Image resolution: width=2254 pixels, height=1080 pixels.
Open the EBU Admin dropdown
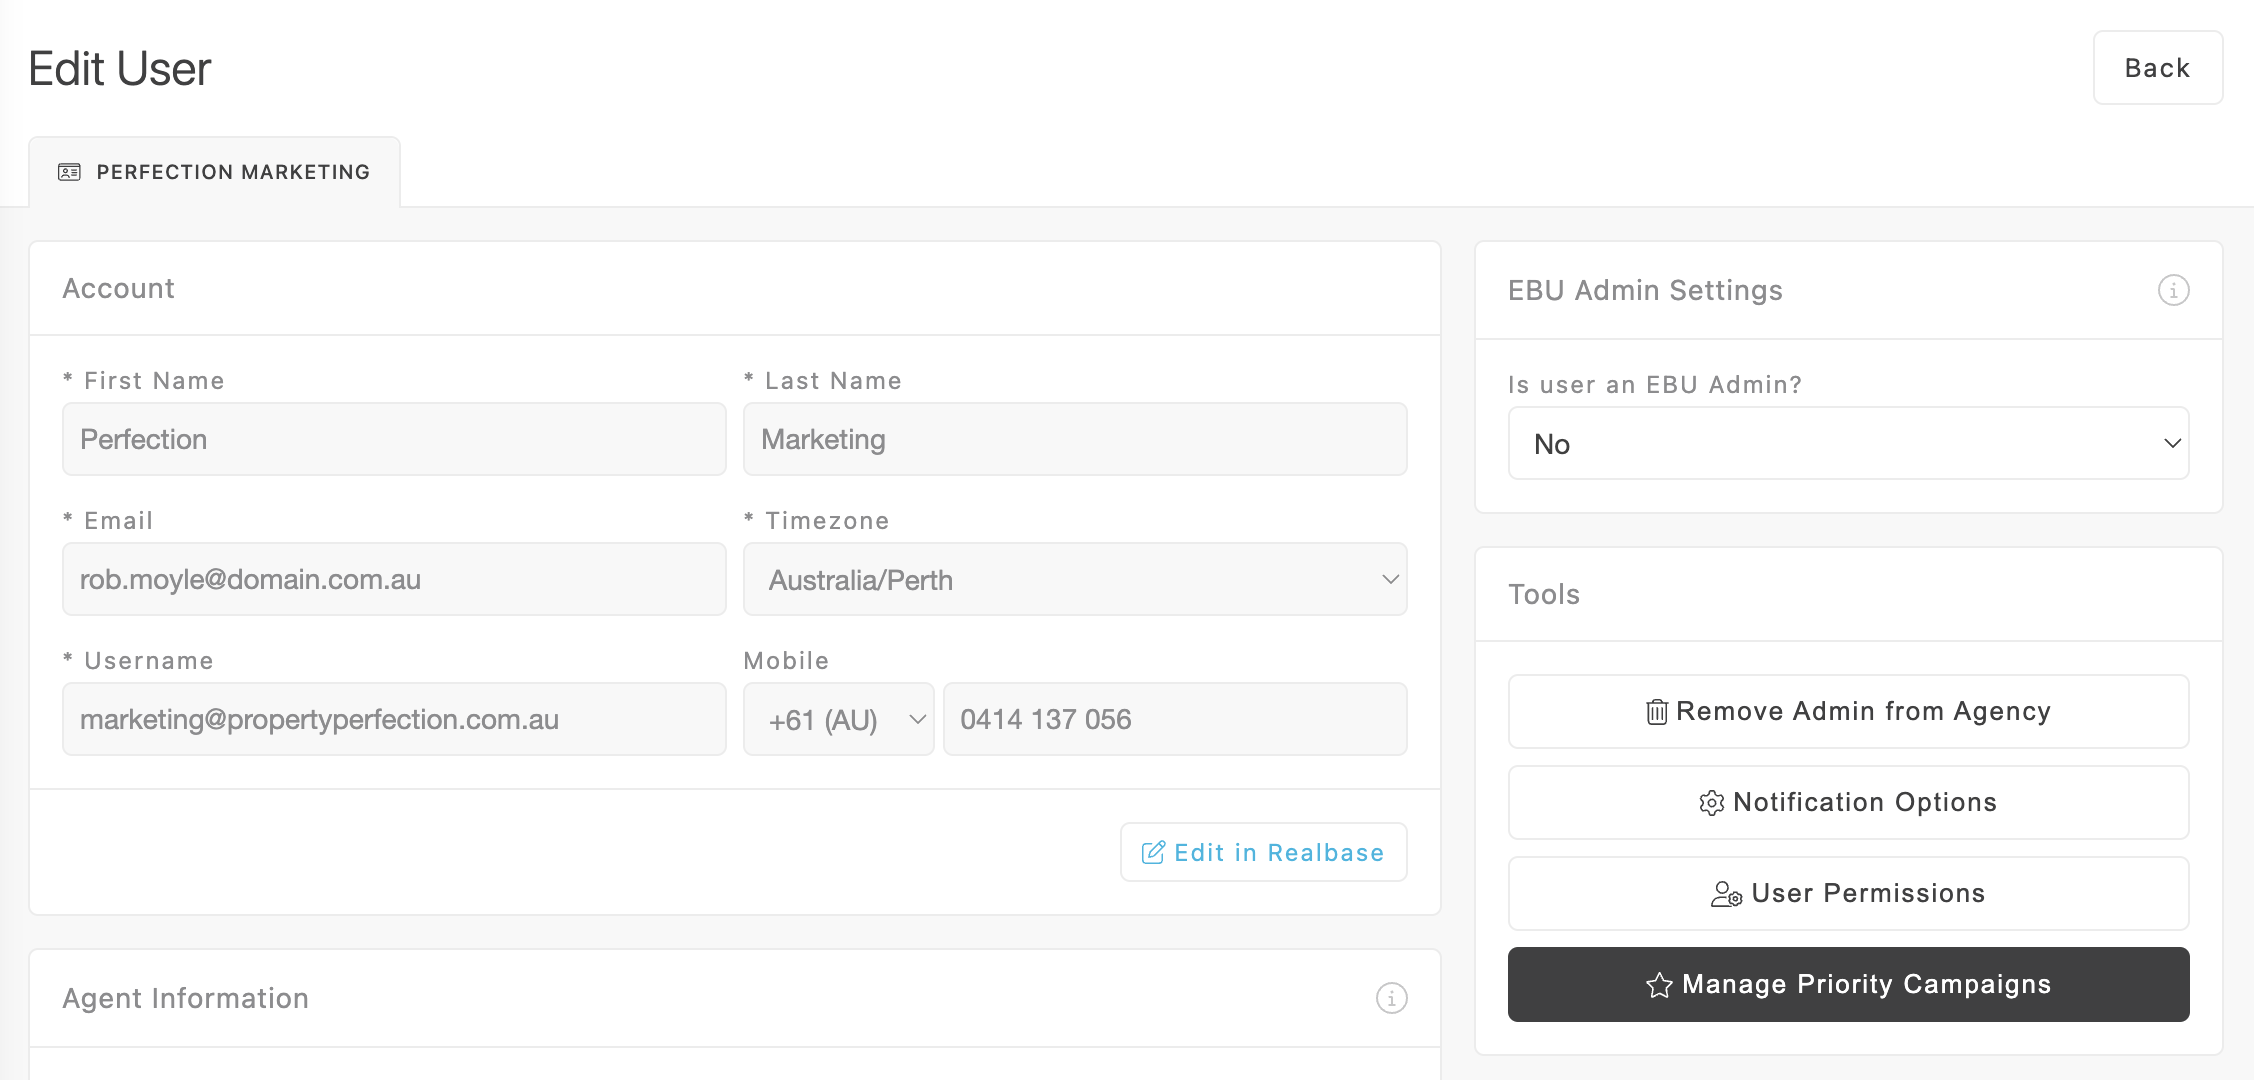click(1848, 443)
